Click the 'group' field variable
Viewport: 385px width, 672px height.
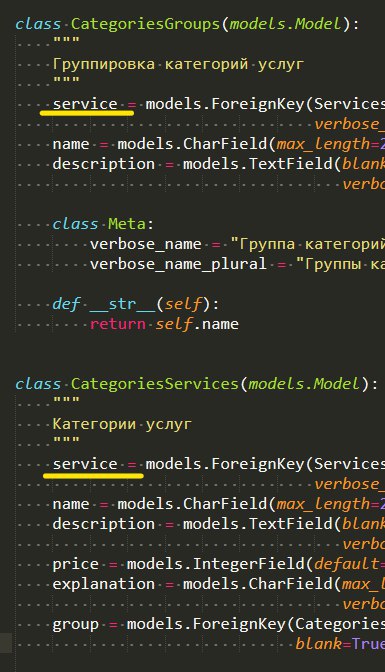pyautogui.click(x=75, y=625)
